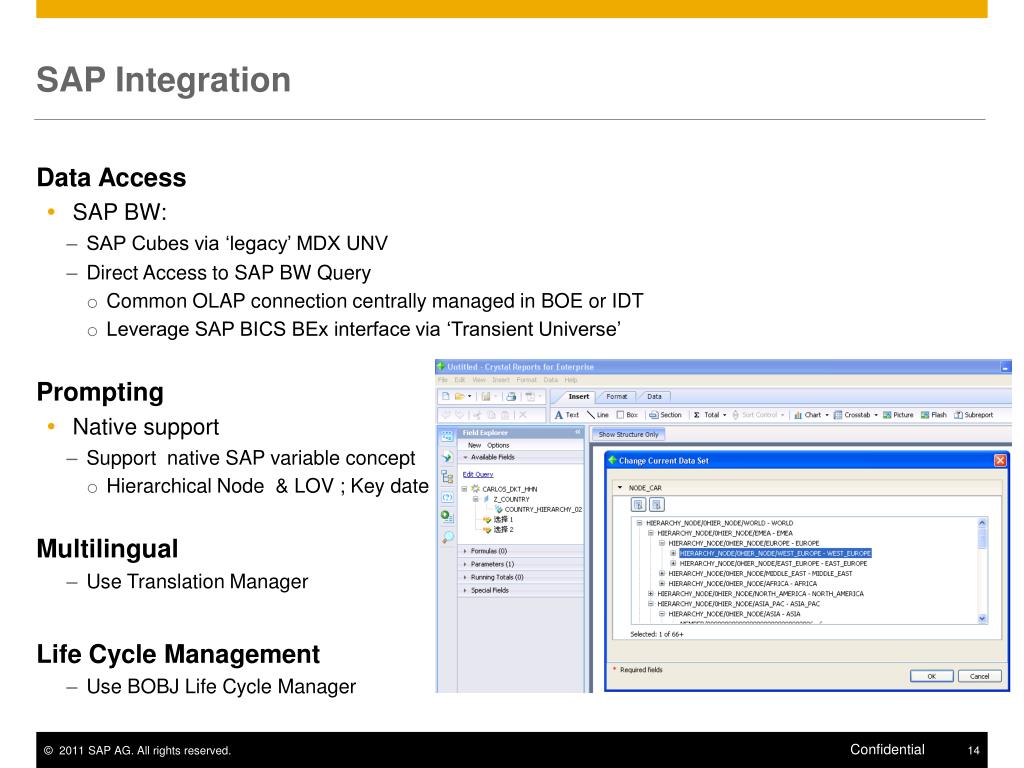Click the 'Selected: 1 of 66+' text
The image size is (1024, 768).
click(x=656, y=634)
